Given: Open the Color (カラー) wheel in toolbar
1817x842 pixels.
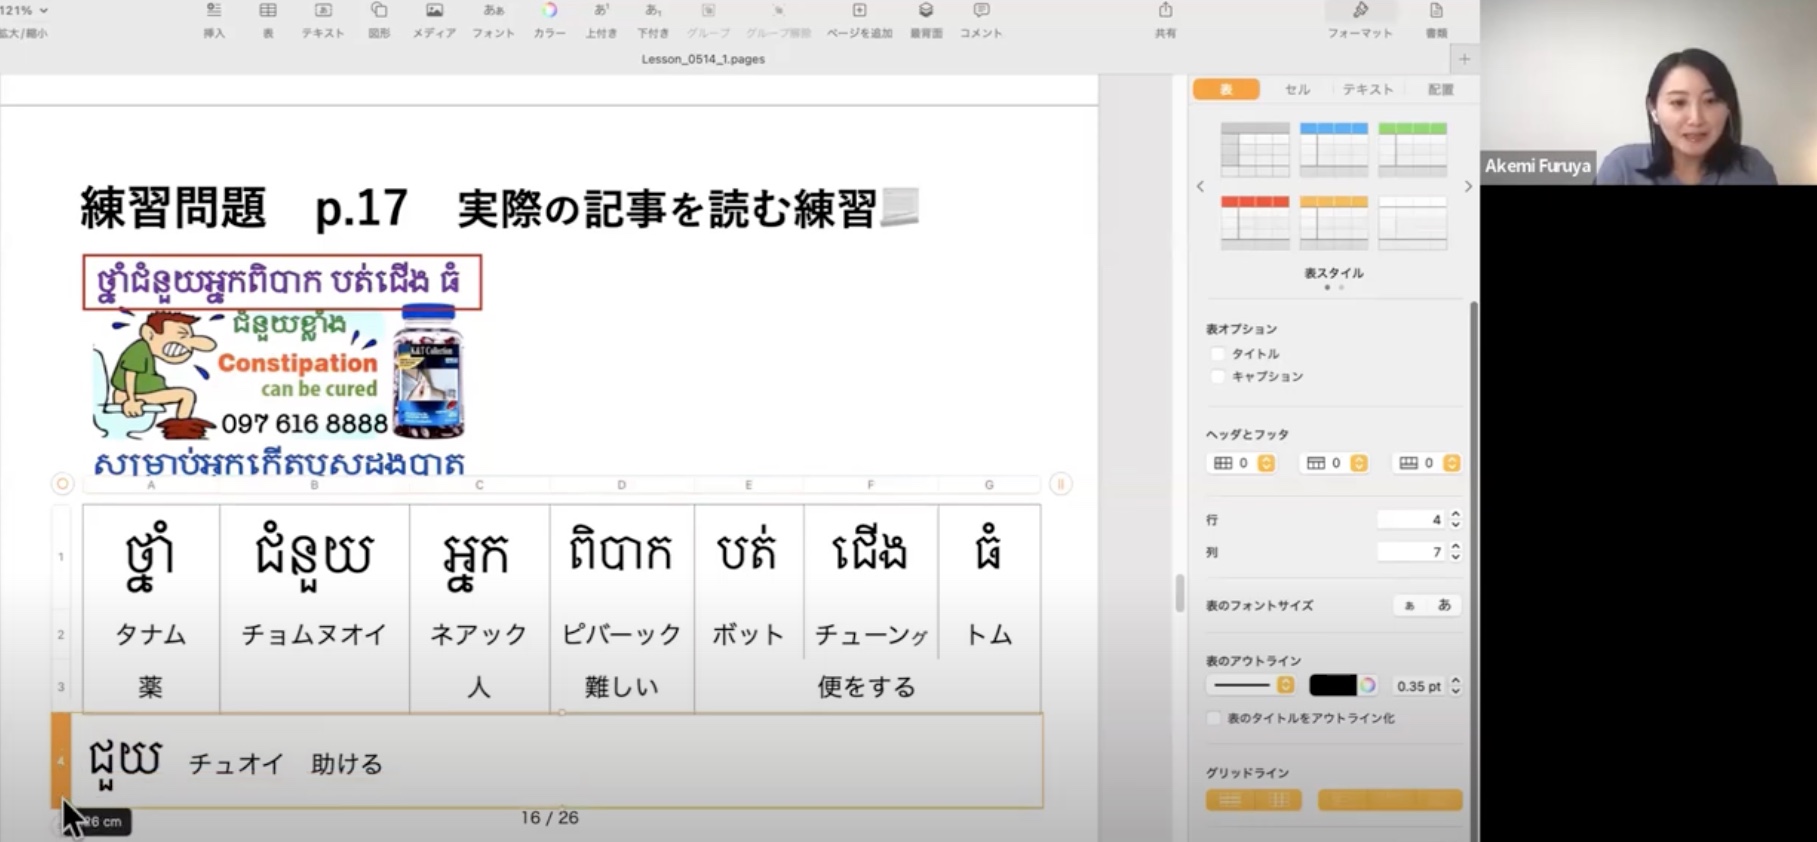Looking at the screenshot, I should 549,12.
